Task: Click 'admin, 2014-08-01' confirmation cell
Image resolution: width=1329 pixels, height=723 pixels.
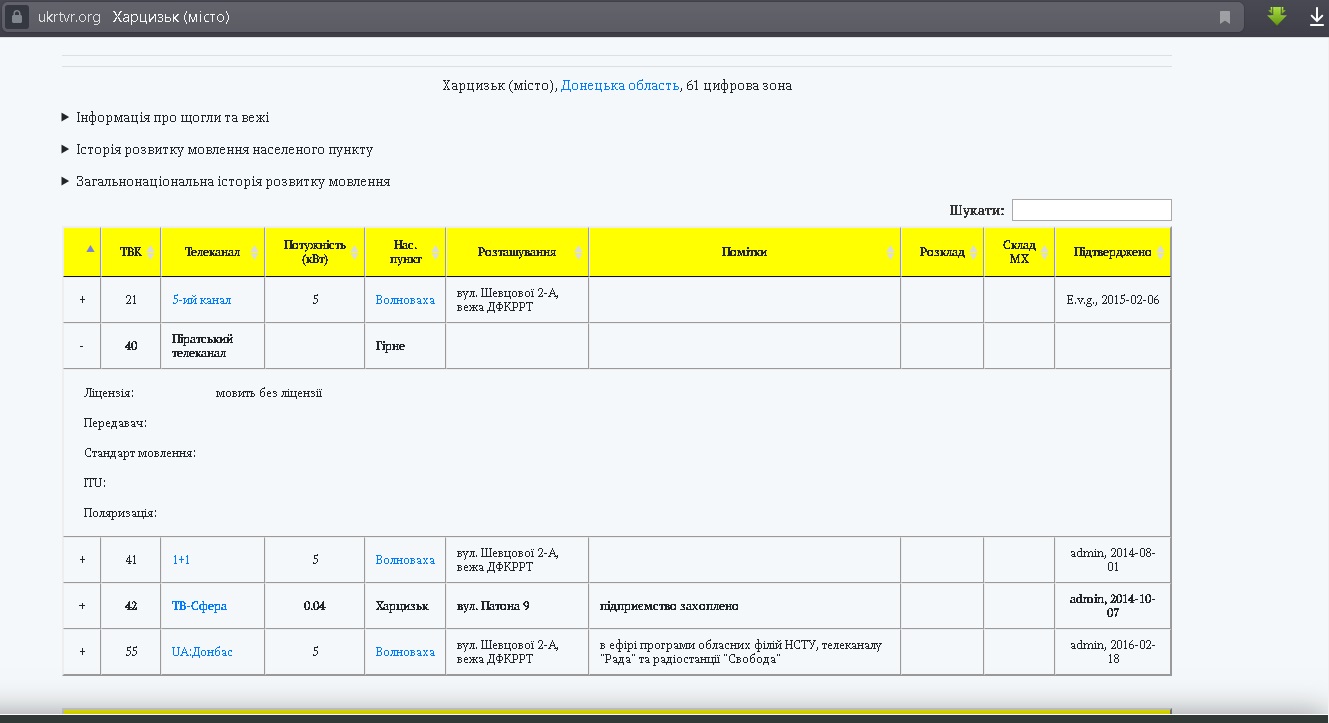Action: pos(1112,560)
